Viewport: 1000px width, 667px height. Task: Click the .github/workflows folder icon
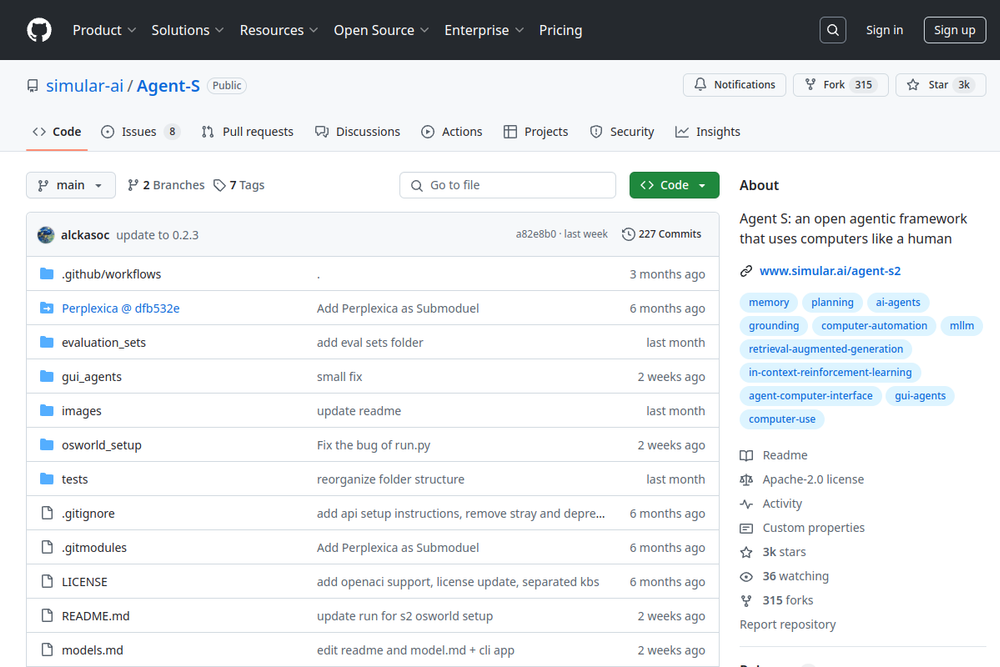(47, 274)
